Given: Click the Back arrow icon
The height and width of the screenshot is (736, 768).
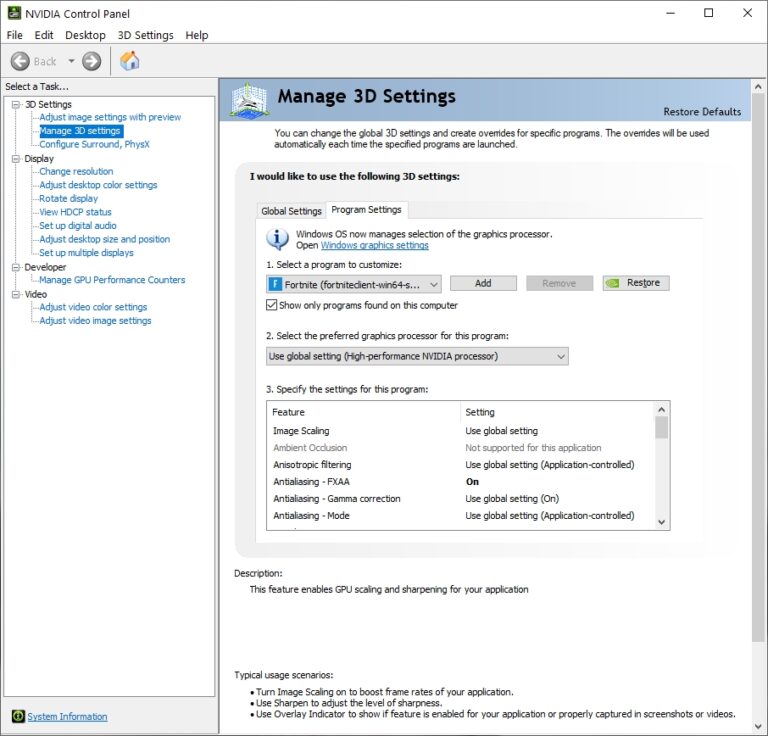Looking at the screenshot, I should click(x=20, y=61).
